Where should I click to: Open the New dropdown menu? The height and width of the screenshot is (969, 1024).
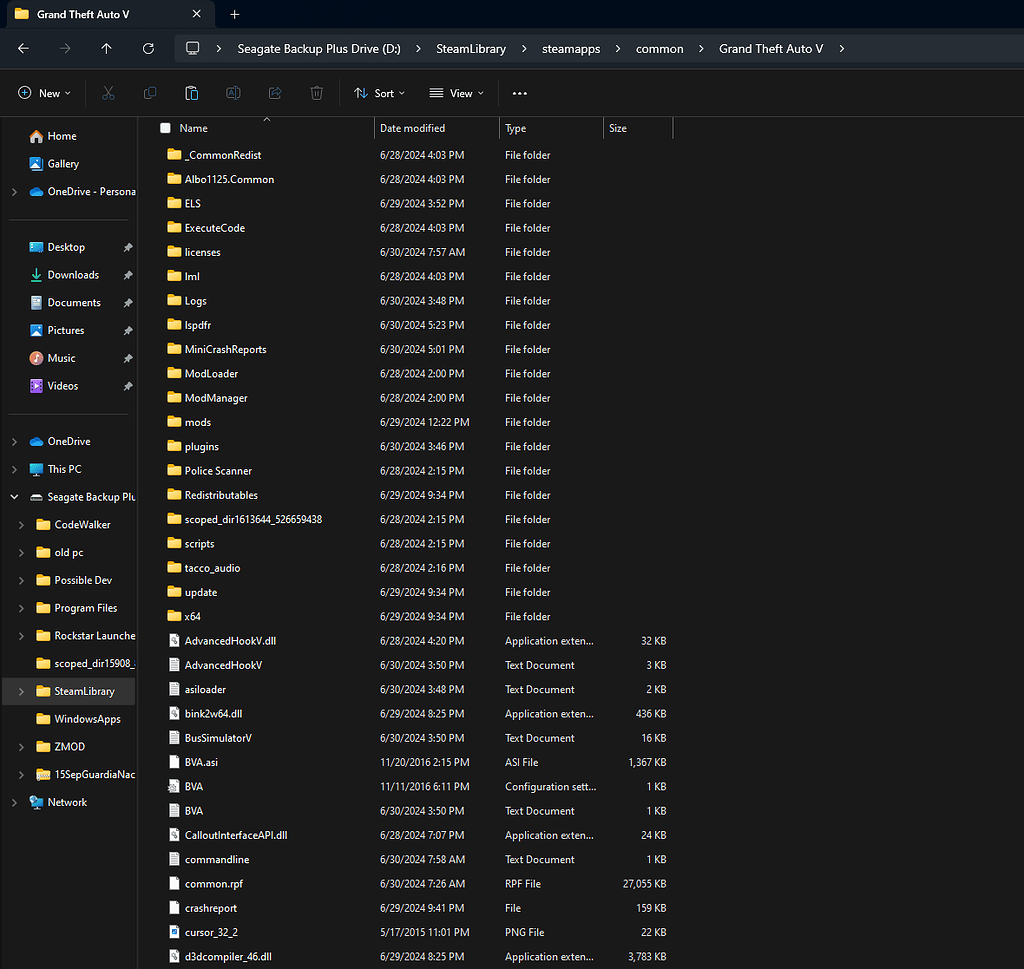[44, 93]
